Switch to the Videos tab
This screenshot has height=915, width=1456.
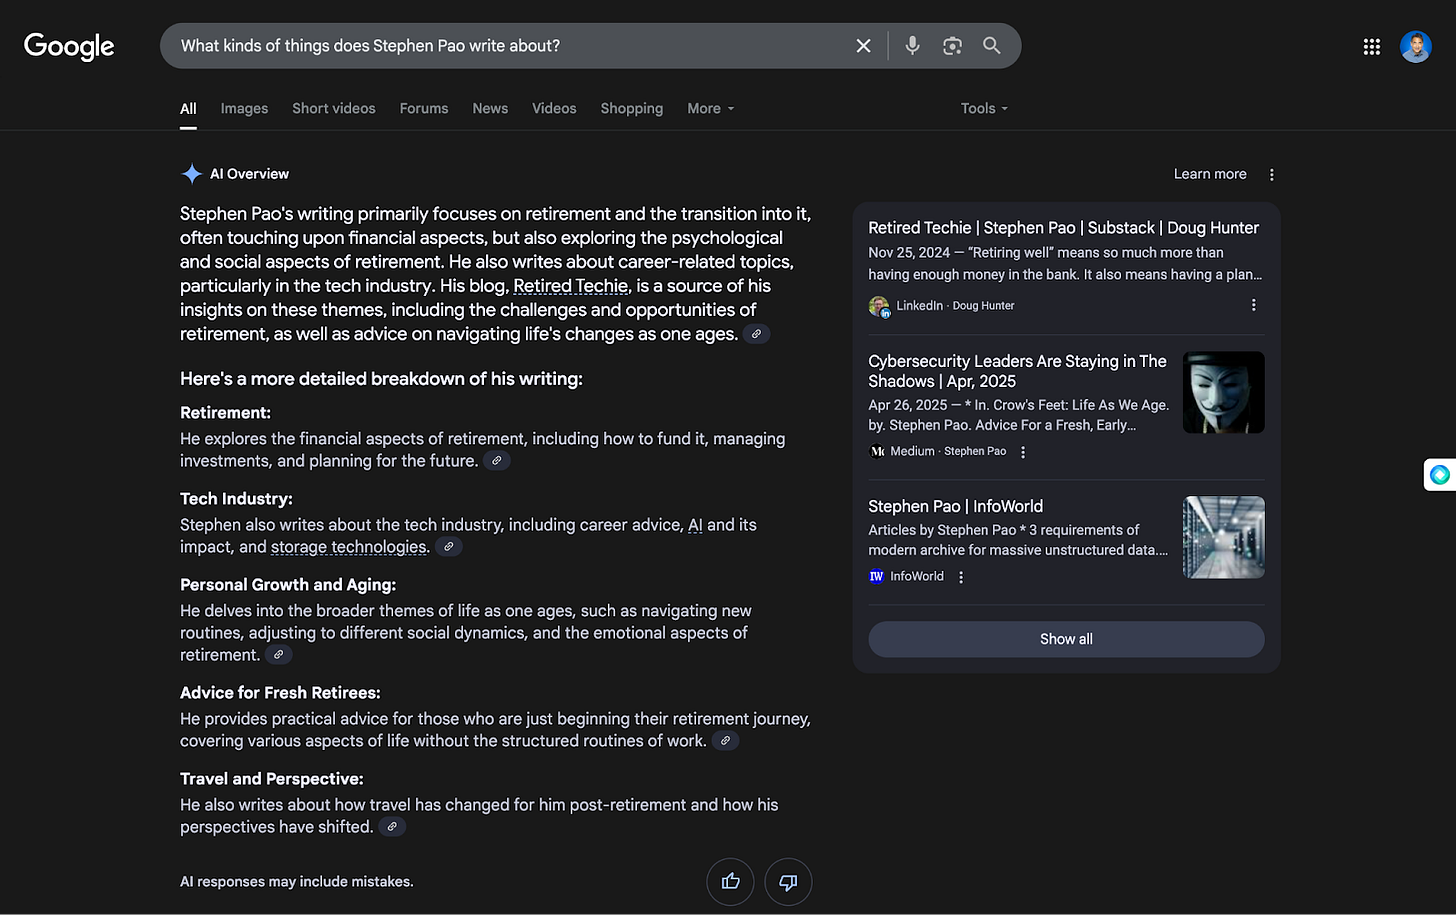(x=554, y=108)
